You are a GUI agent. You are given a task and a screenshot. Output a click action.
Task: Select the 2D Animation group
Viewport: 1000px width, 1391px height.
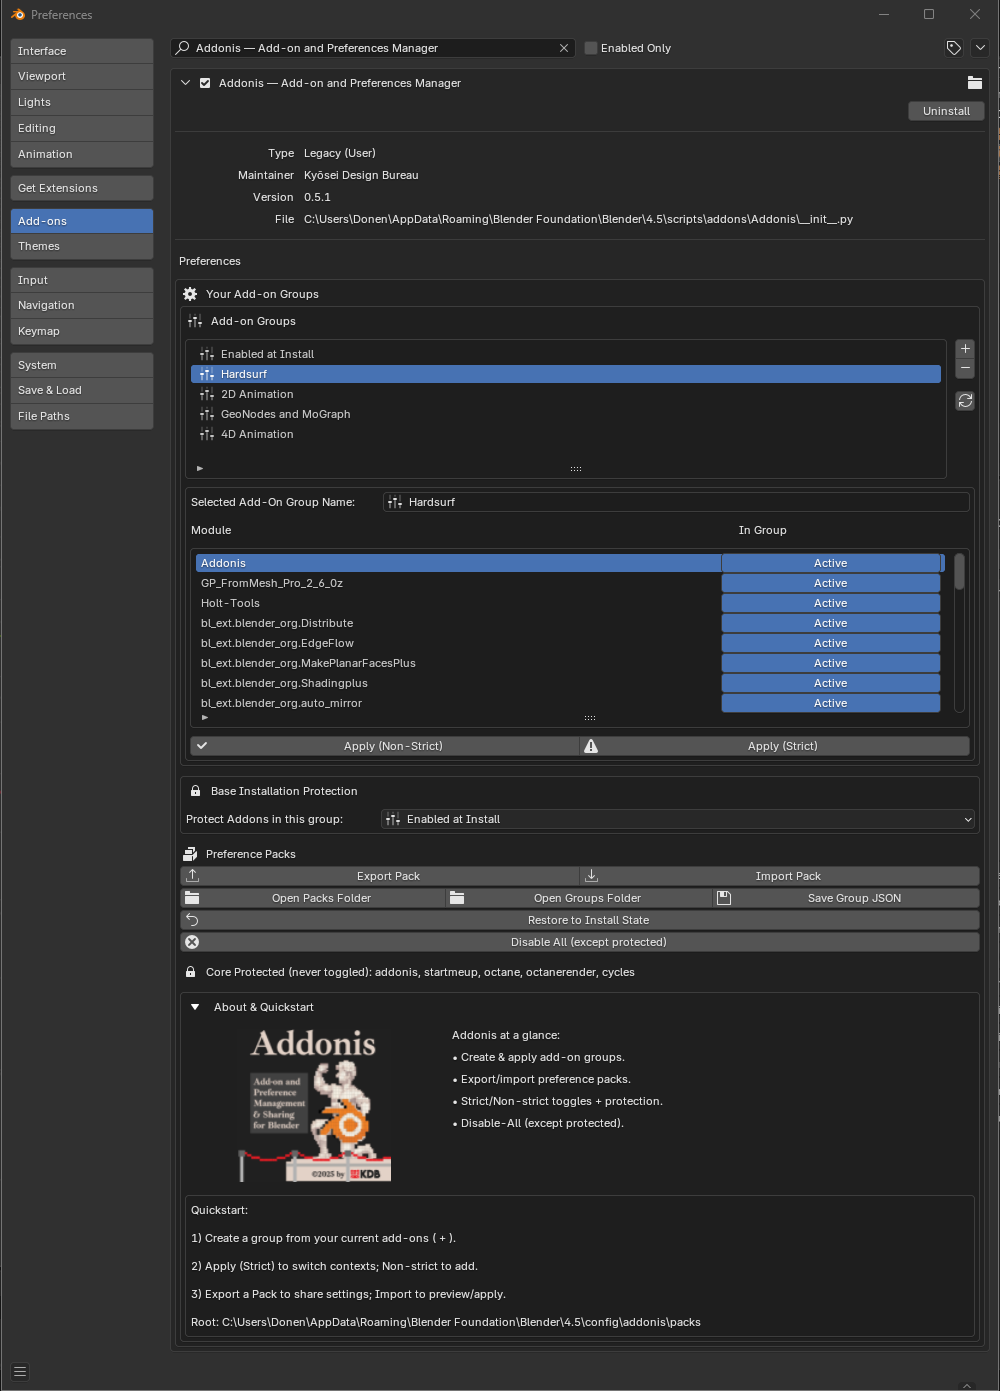tap(566, 394)
